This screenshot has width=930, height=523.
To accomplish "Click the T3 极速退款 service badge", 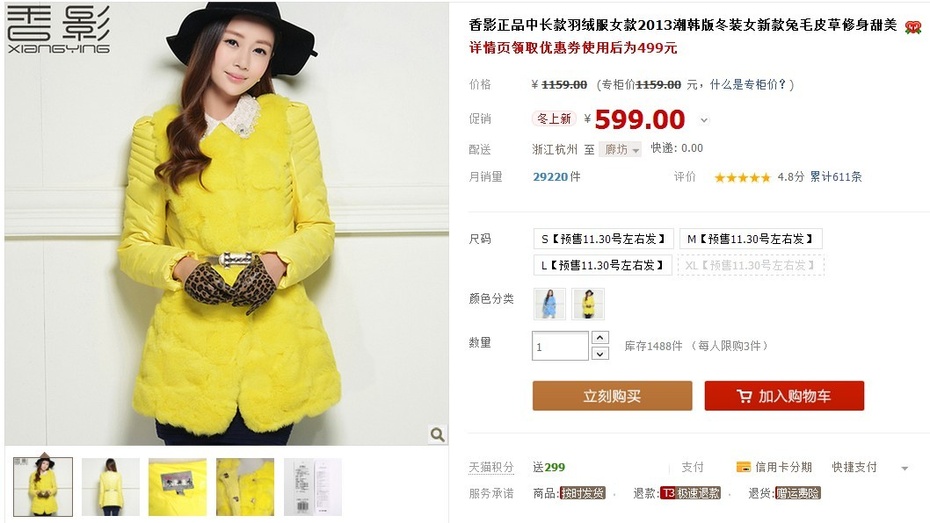I will [690, 493].
